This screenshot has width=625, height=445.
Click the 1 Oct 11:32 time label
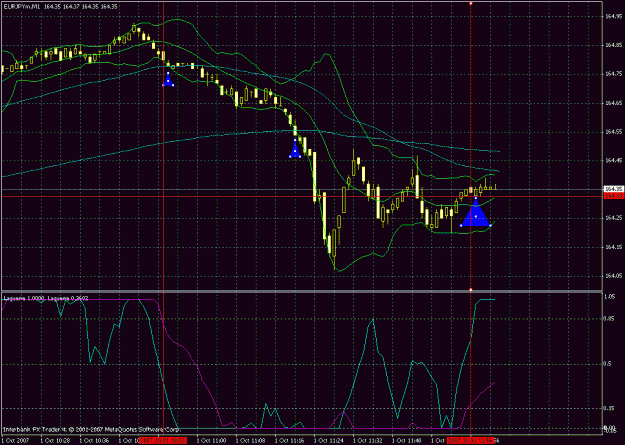pos(366,441)
